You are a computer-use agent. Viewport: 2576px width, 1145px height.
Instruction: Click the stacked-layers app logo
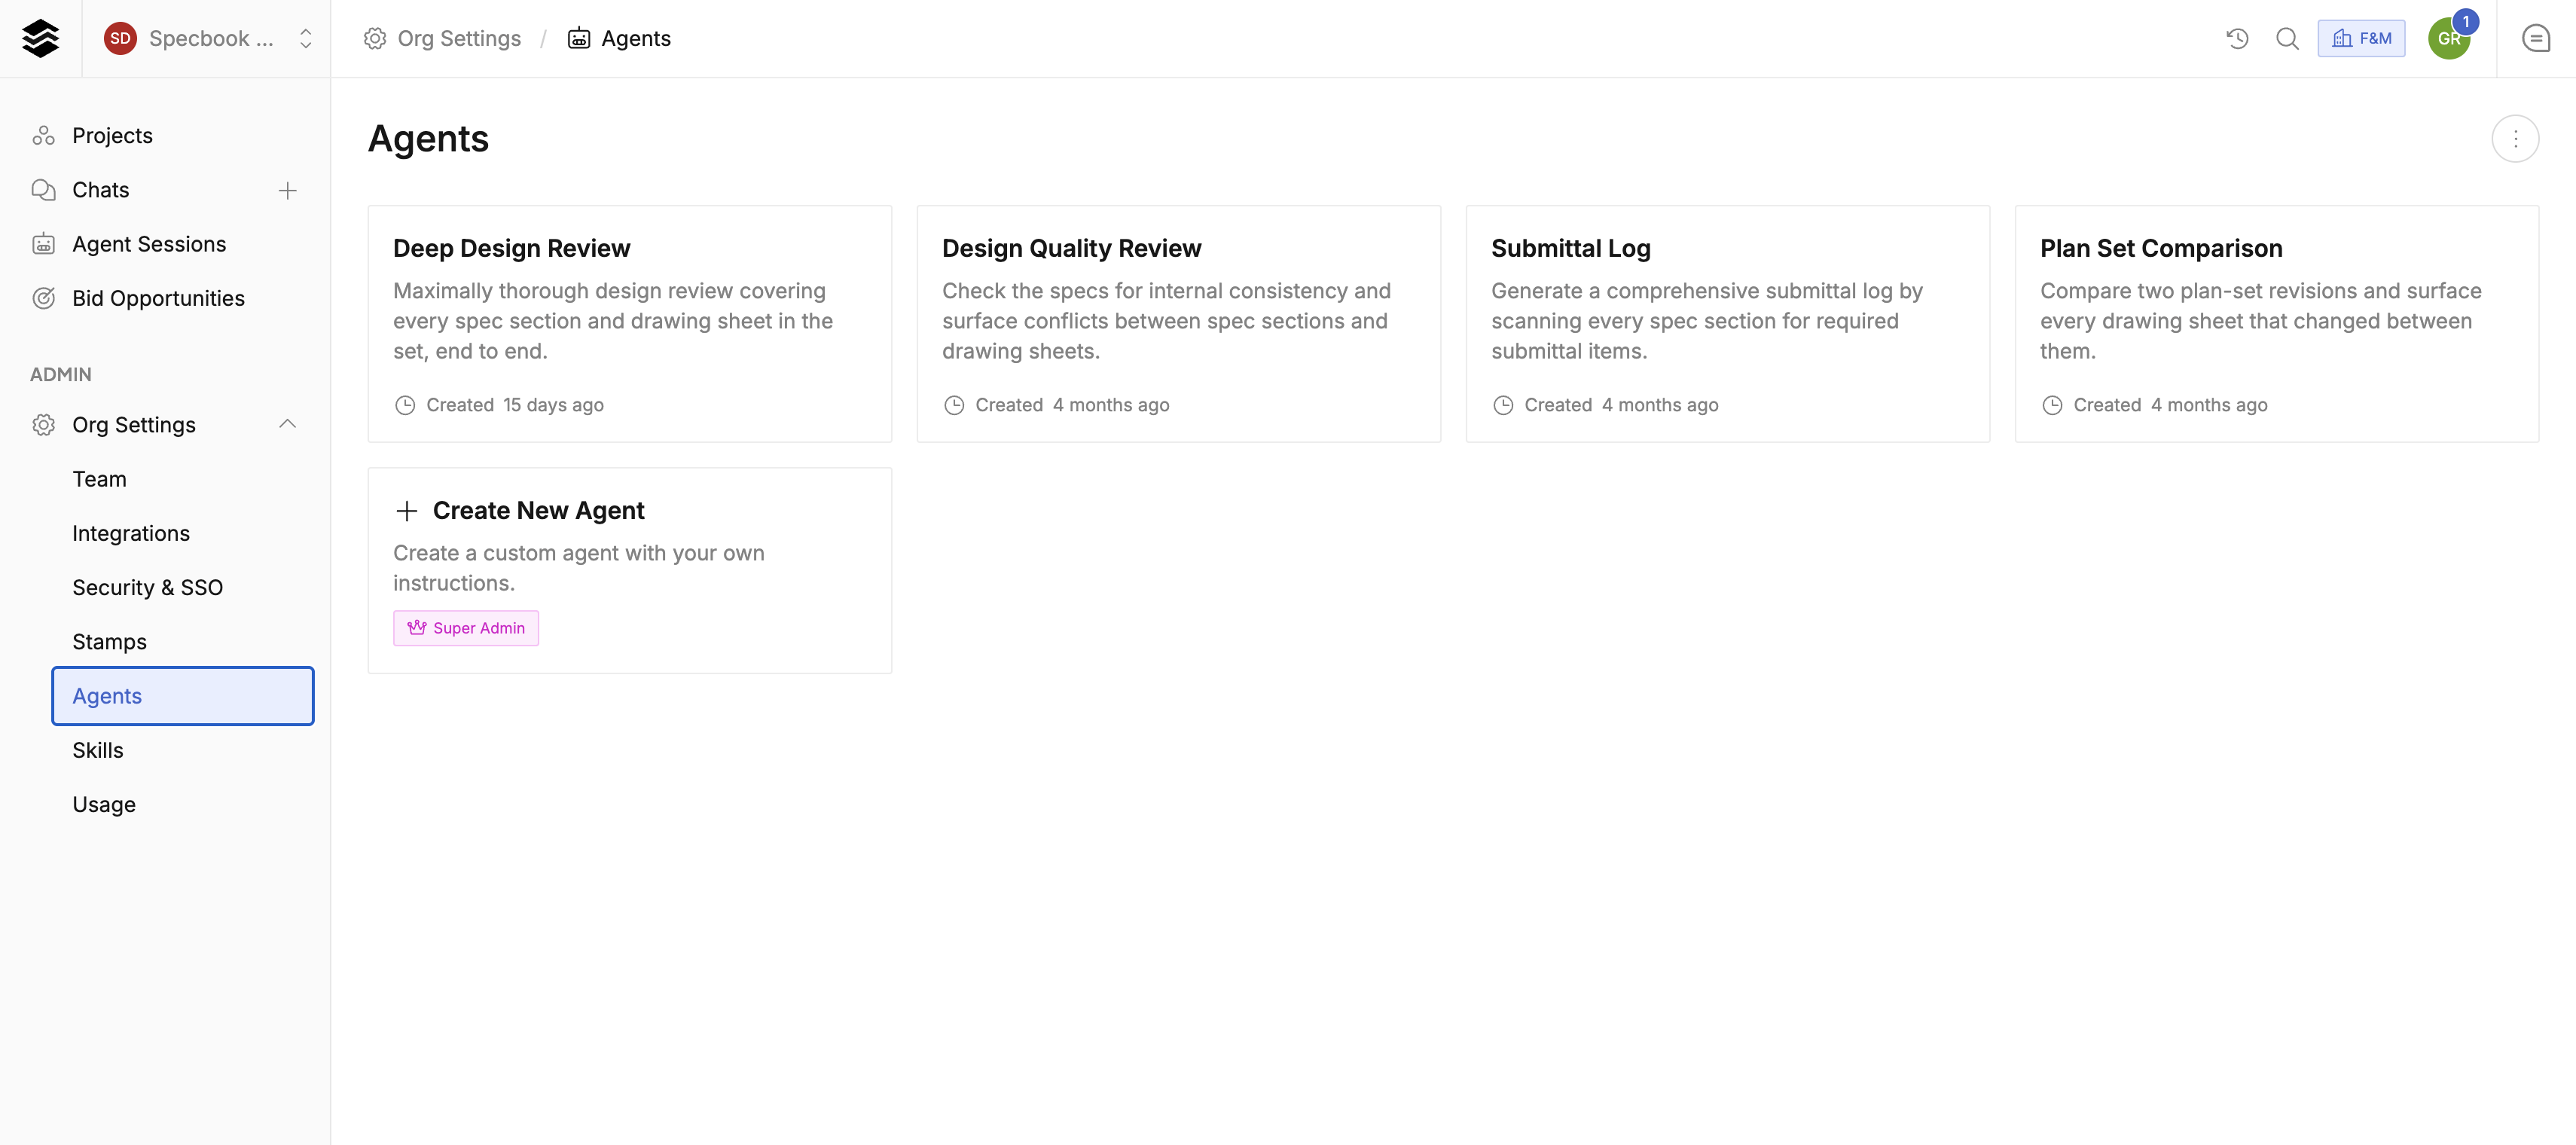pos(40,38)
